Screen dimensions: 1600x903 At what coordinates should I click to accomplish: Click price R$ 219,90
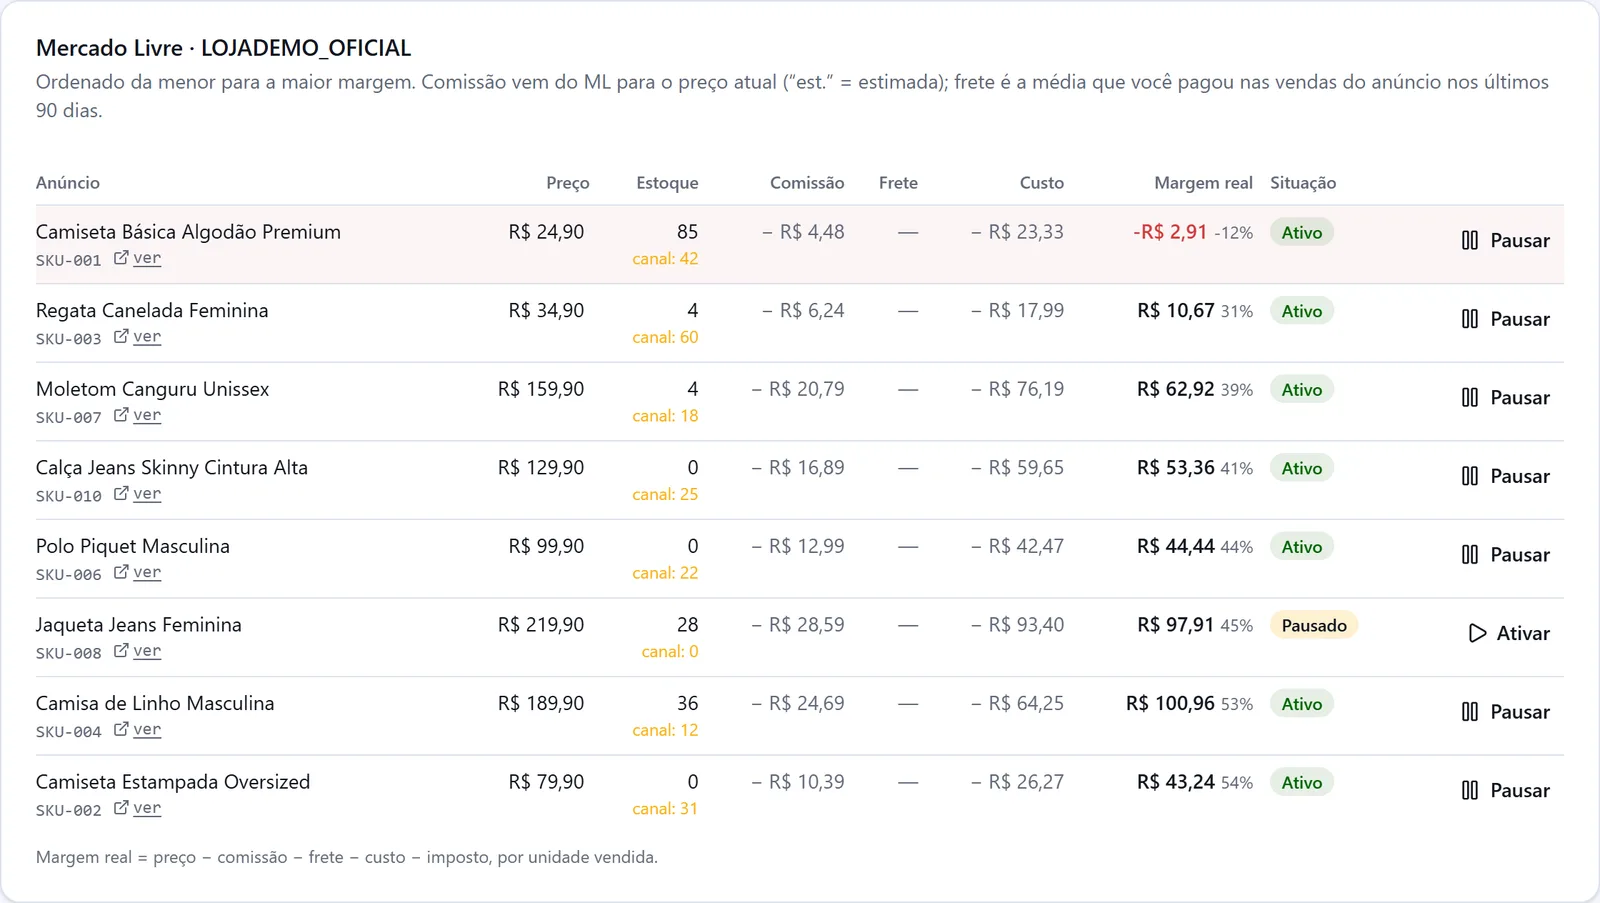point(541,625)
